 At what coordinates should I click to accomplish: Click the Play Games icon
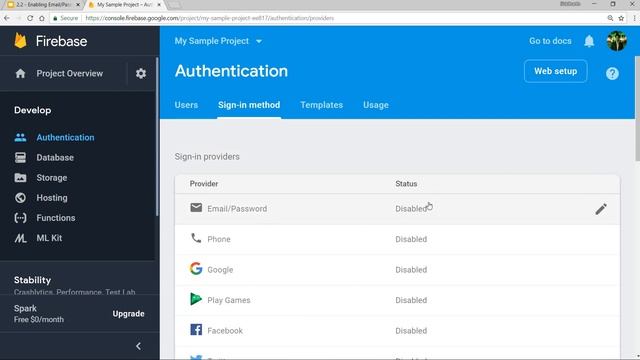coord(196,299)
